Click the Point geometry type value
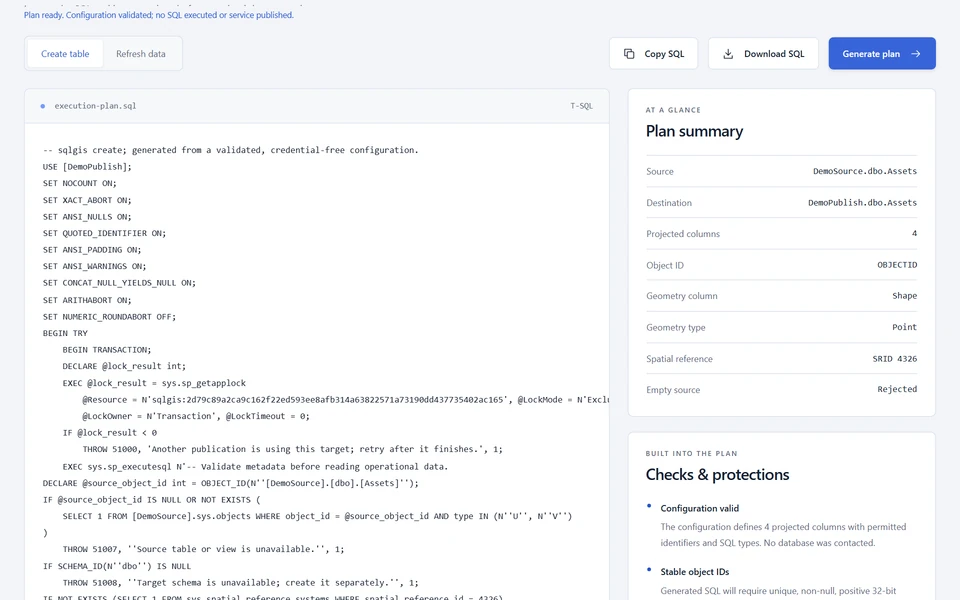This screenshot has width=960, height=600. click(x=904, y=327)
